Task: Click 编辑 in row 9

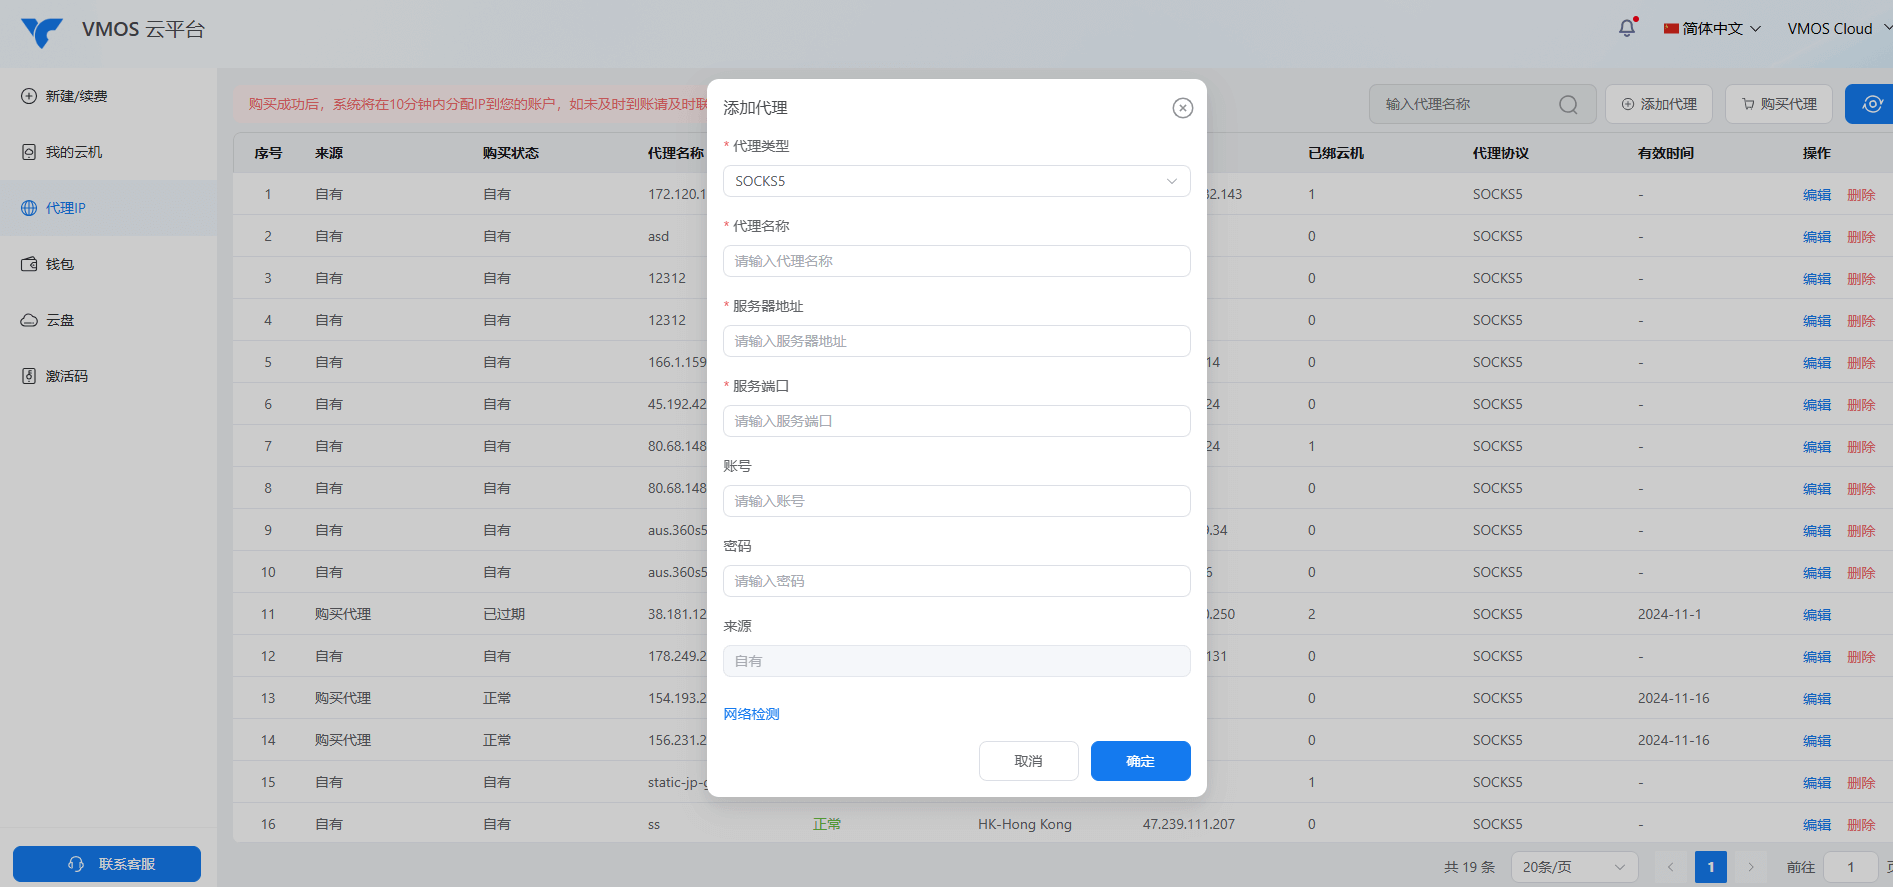Action: tap(1816, 531)
